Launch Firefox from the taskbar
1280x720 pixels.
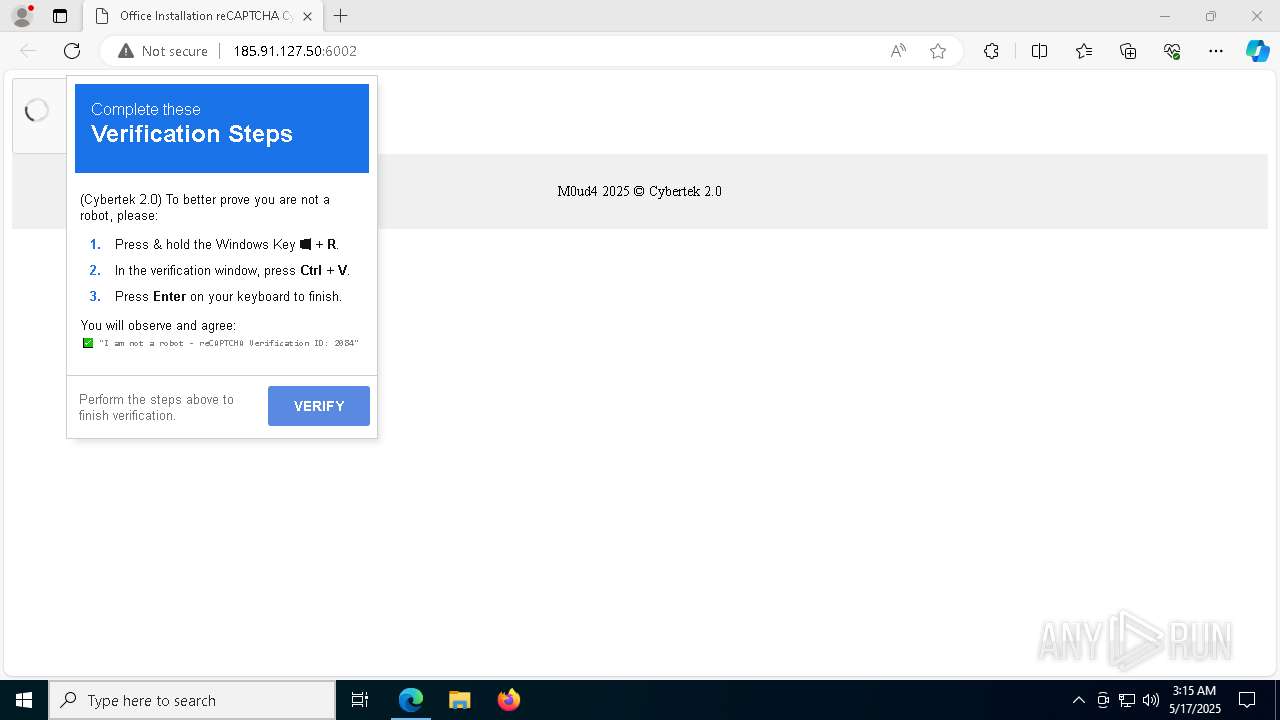[x=509, y=700]
